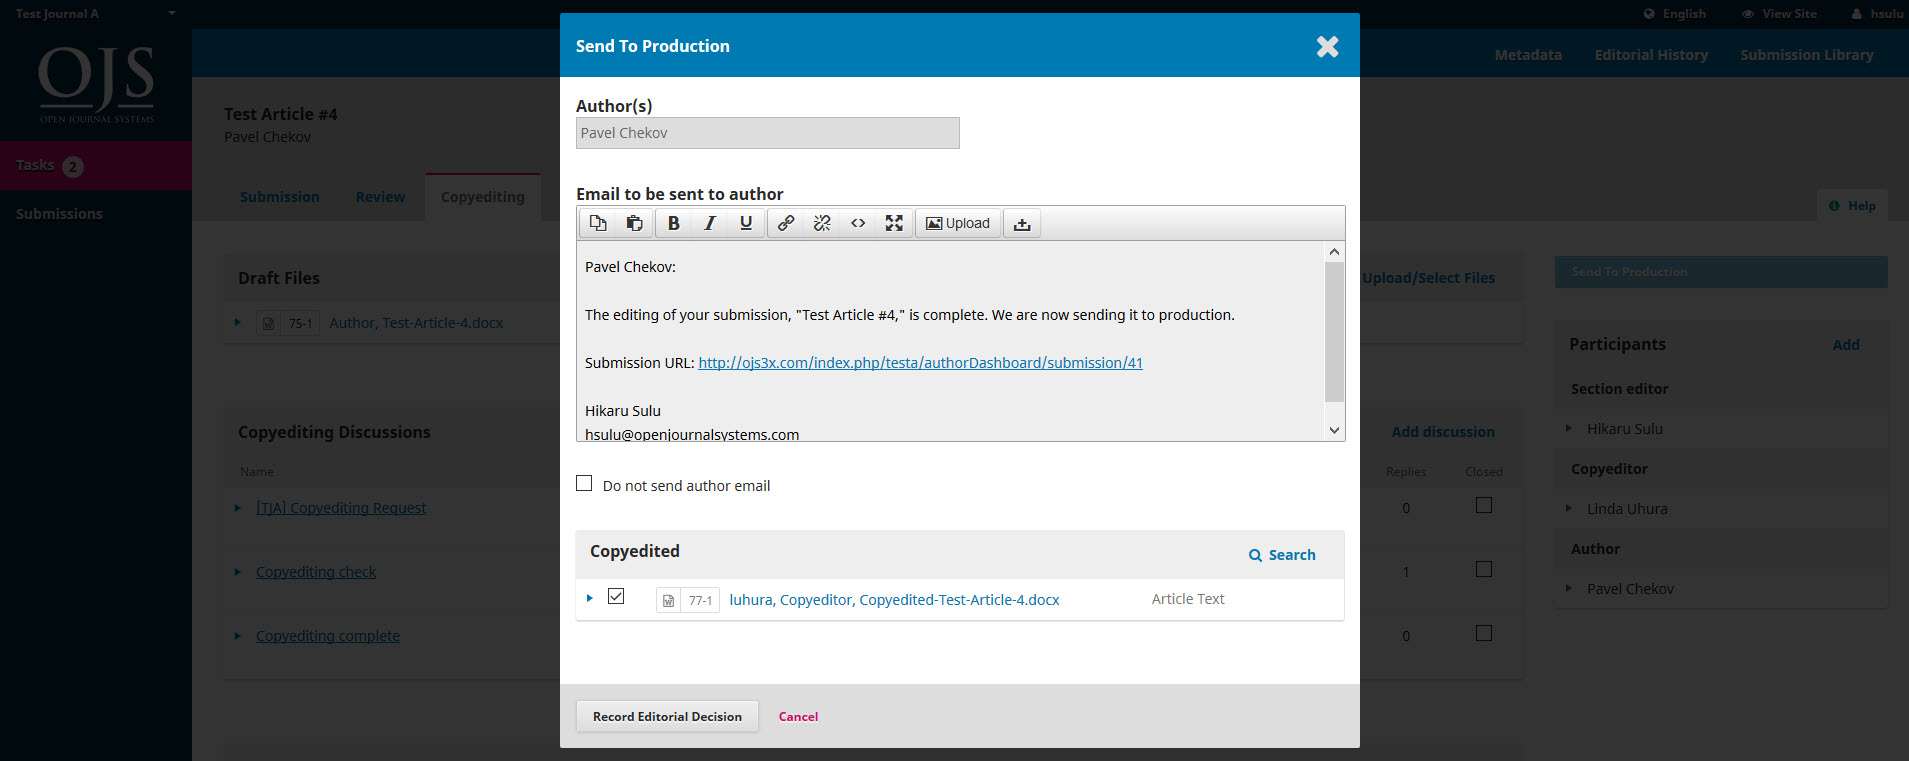Uncheck the Copyedited-Test-Article-4.docx file checkbox
Screen dimensions: 1909x761
tap(616, 596)
